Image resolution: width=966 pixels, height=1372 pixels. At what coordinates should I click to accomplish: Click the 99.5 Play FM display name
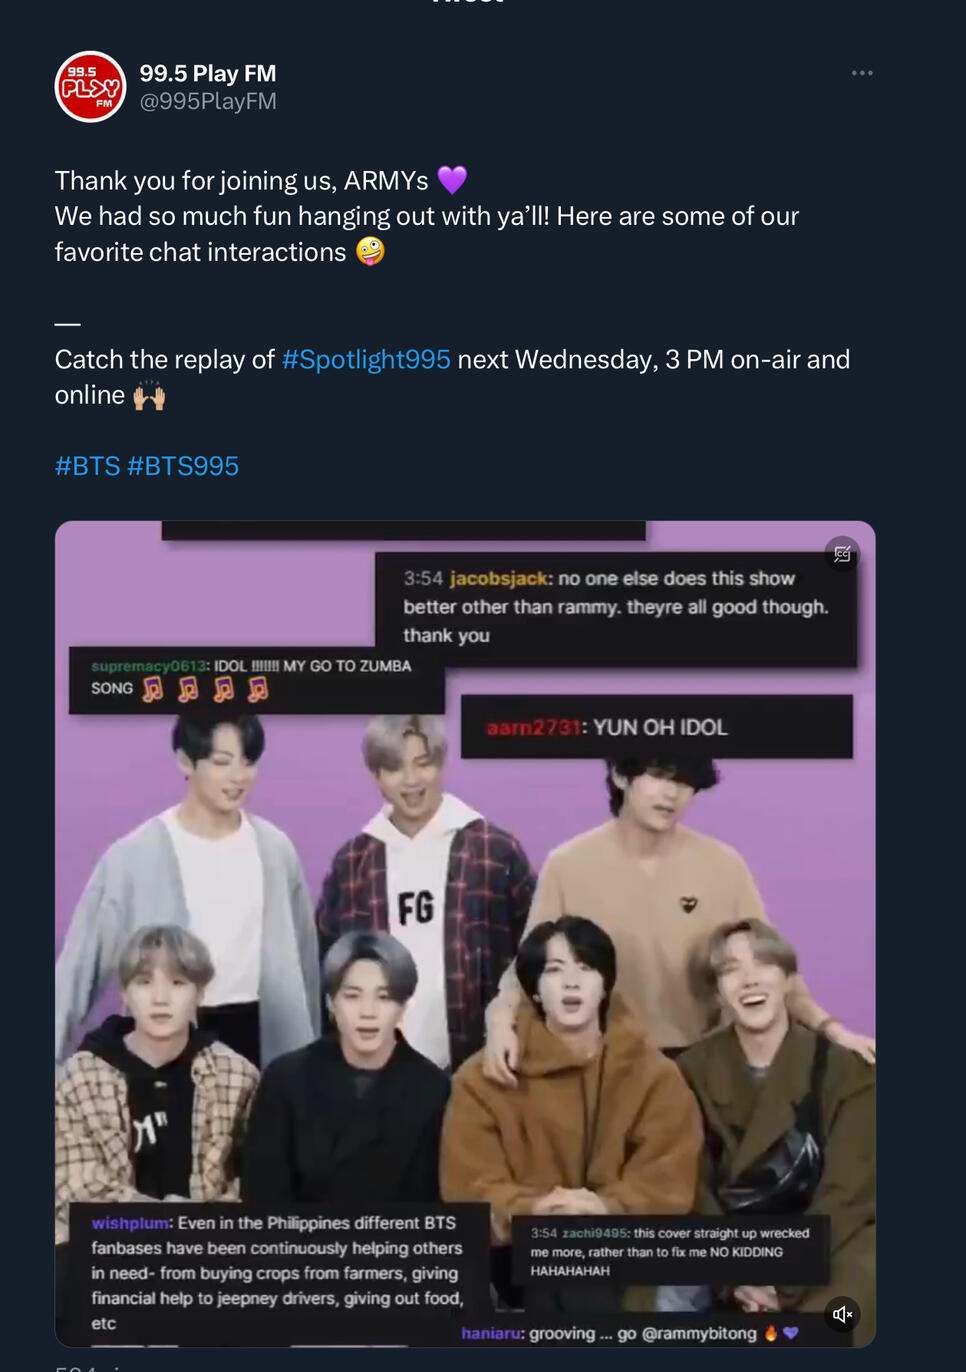coord(207,73)
